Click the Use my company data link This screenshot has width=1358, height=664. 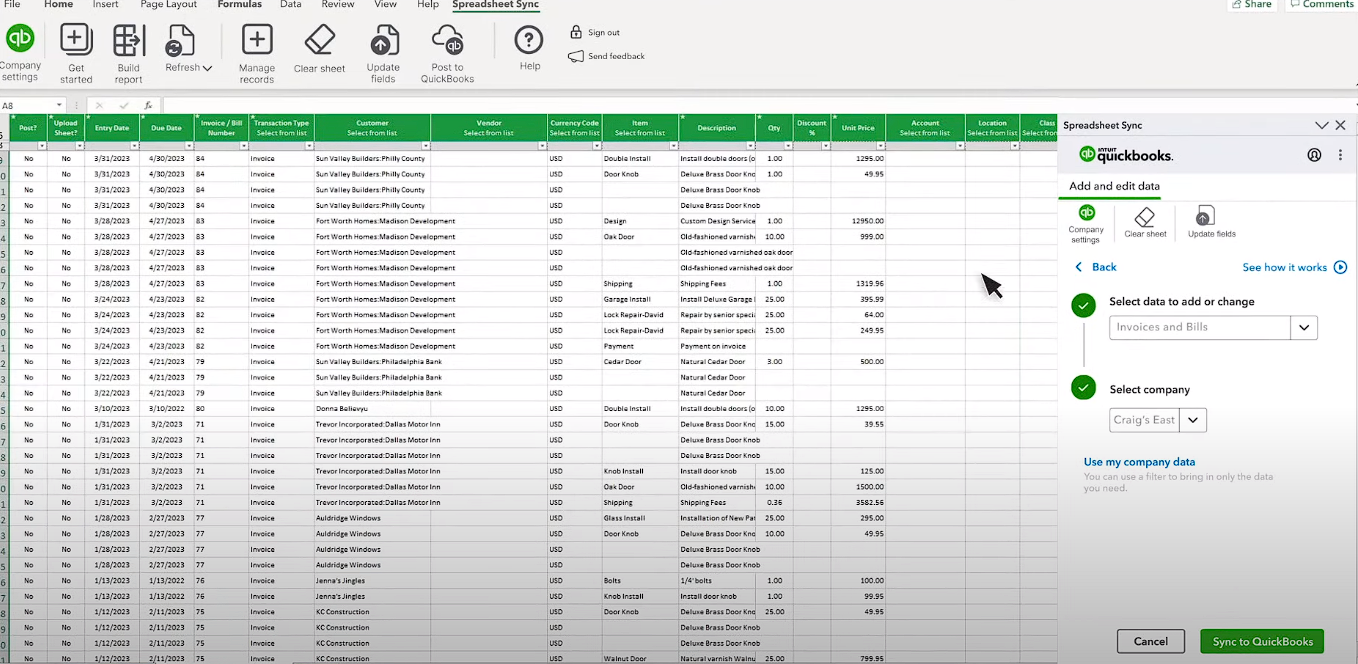(x=1139, y=462)
